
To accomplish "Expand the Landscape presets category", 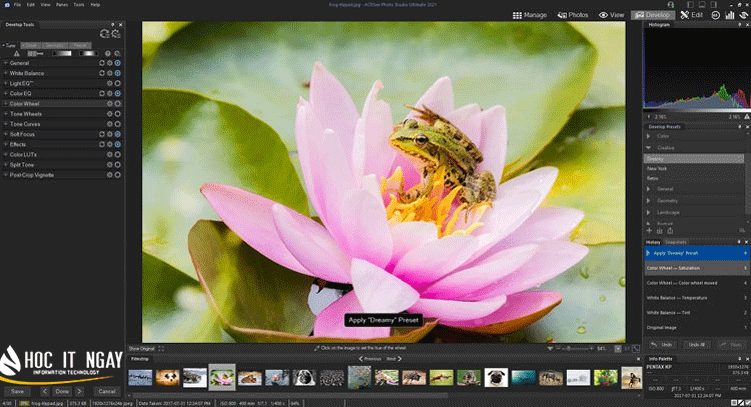I will (x=649, y=212).
